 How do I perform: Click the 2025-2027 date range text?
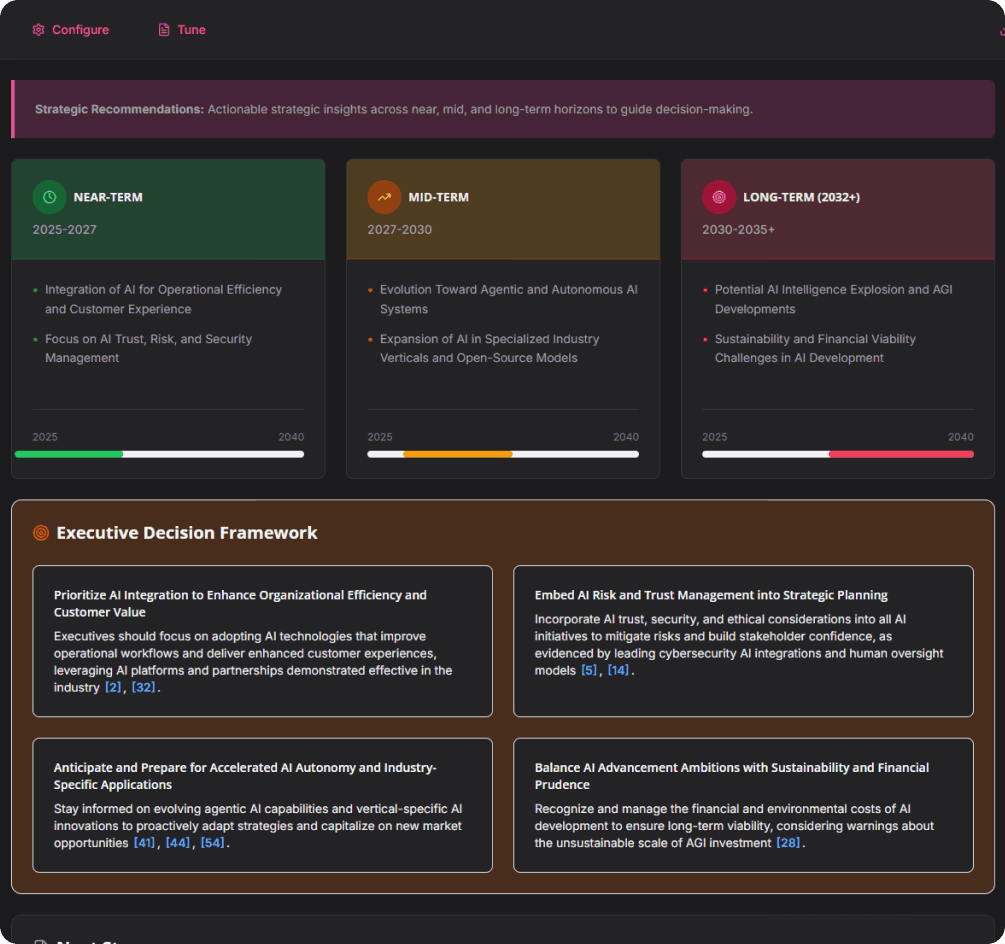65,229
